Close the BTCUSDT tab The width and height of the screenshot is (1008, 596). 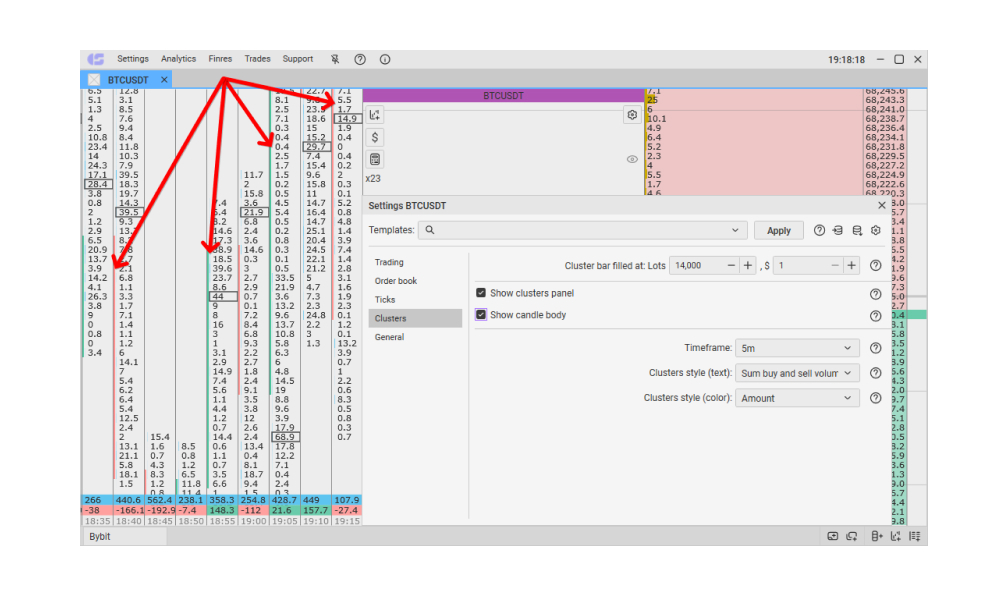point(164,80)
